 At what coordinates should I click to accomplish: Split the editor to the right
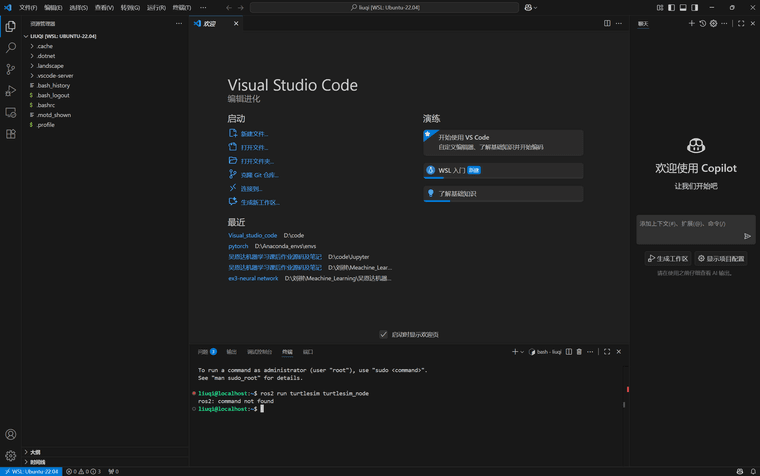point(607,23)
